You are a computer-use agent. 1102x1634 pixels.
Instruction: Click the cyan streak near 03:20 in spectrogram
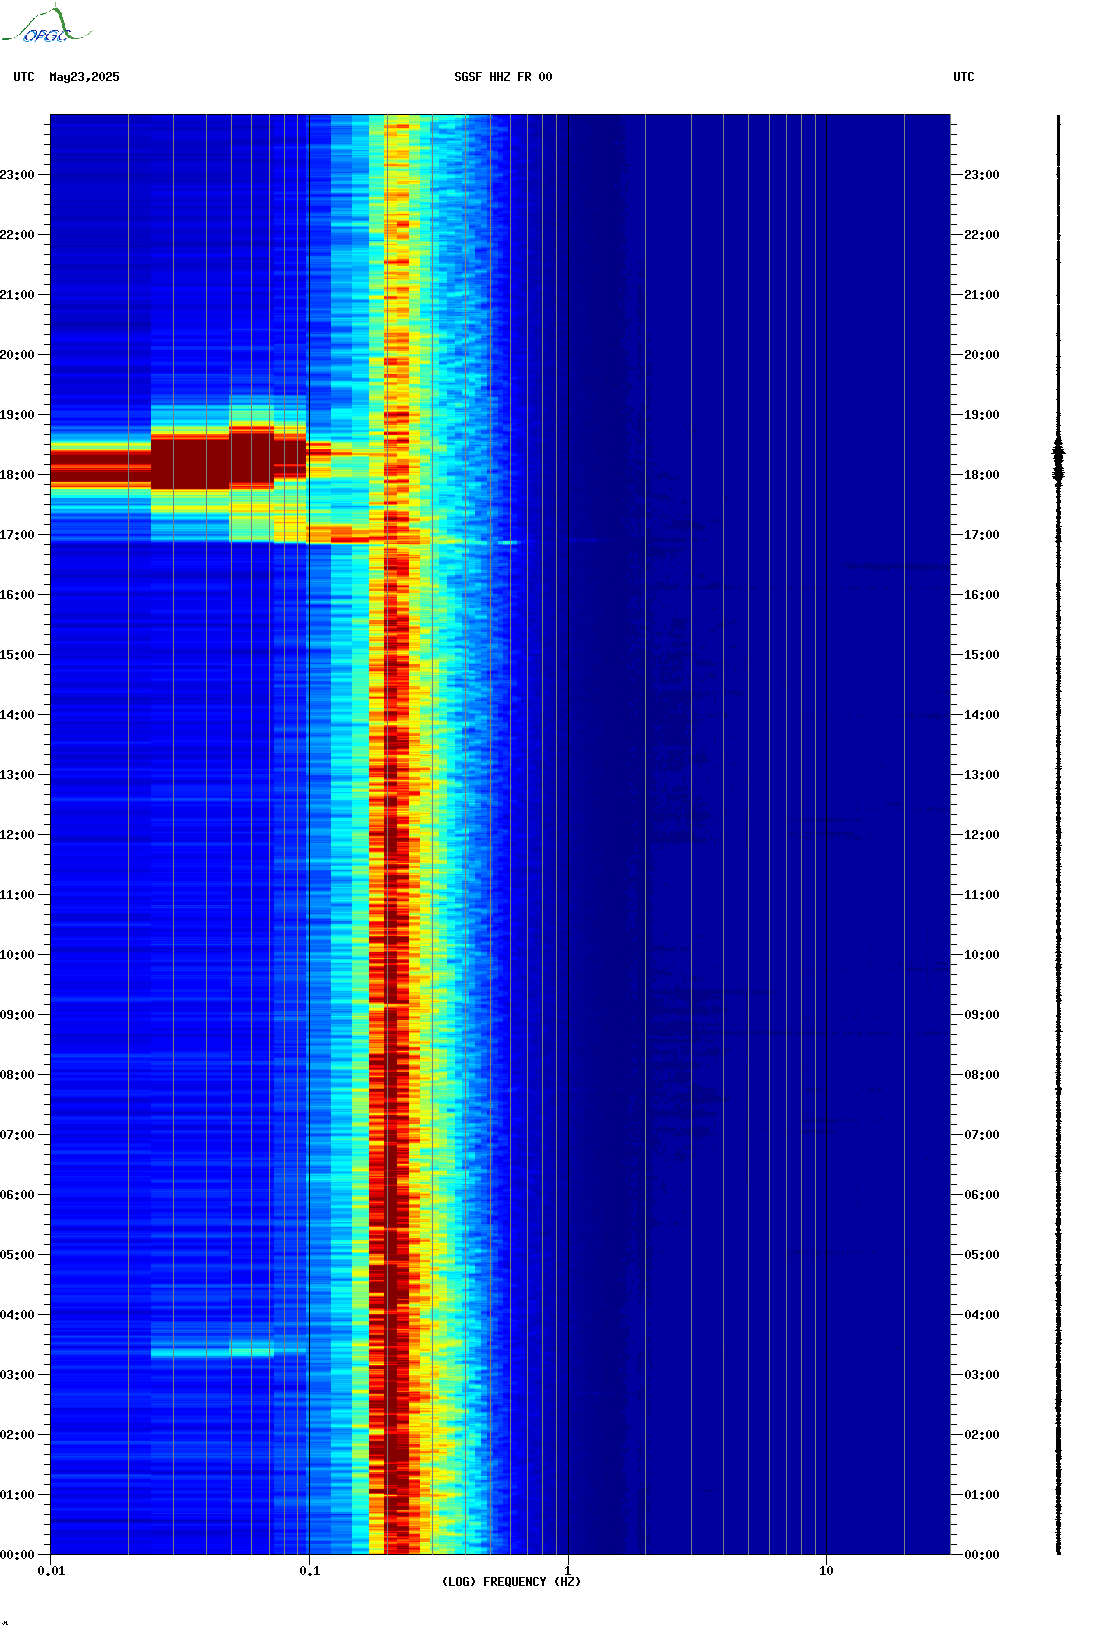click(228, 1352)
